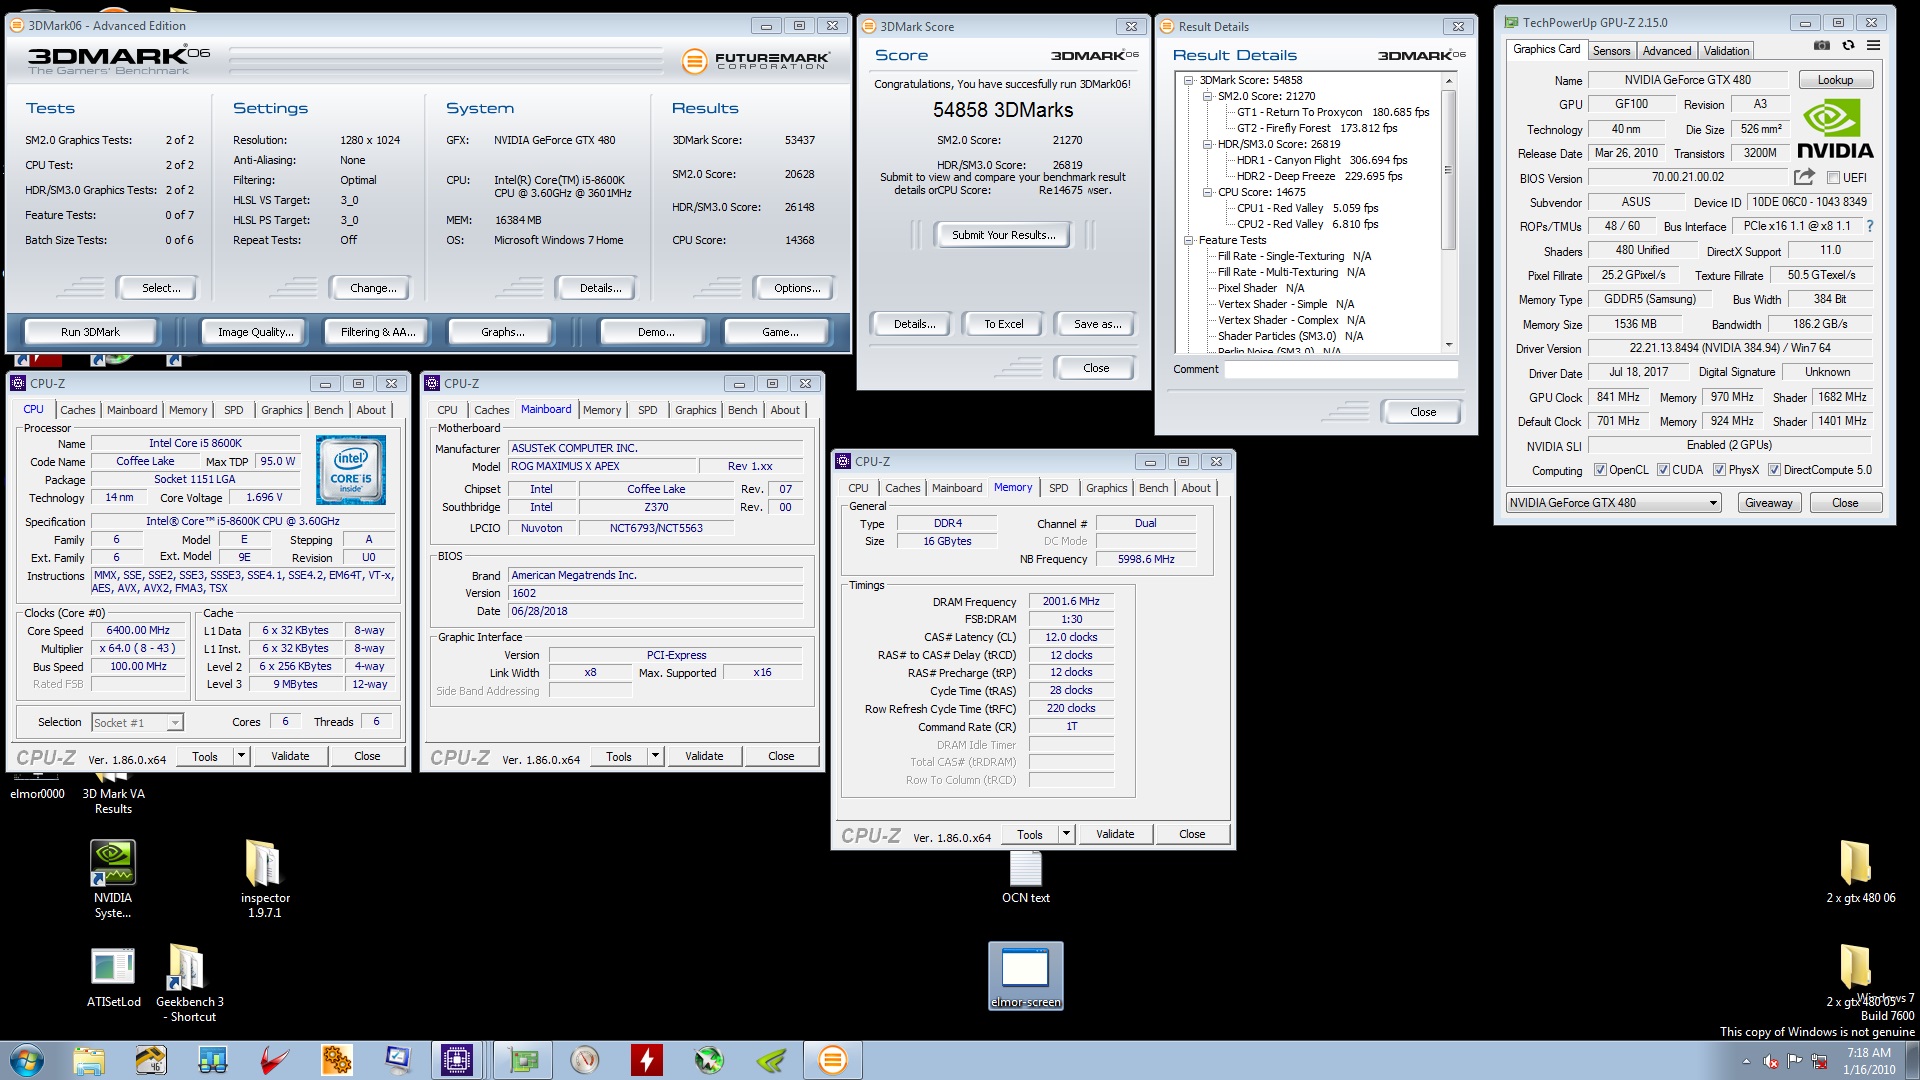Collapse the 3DMark Score tree node
The width and height of the screenshot is (1920, 1080).
(1189, 80)
